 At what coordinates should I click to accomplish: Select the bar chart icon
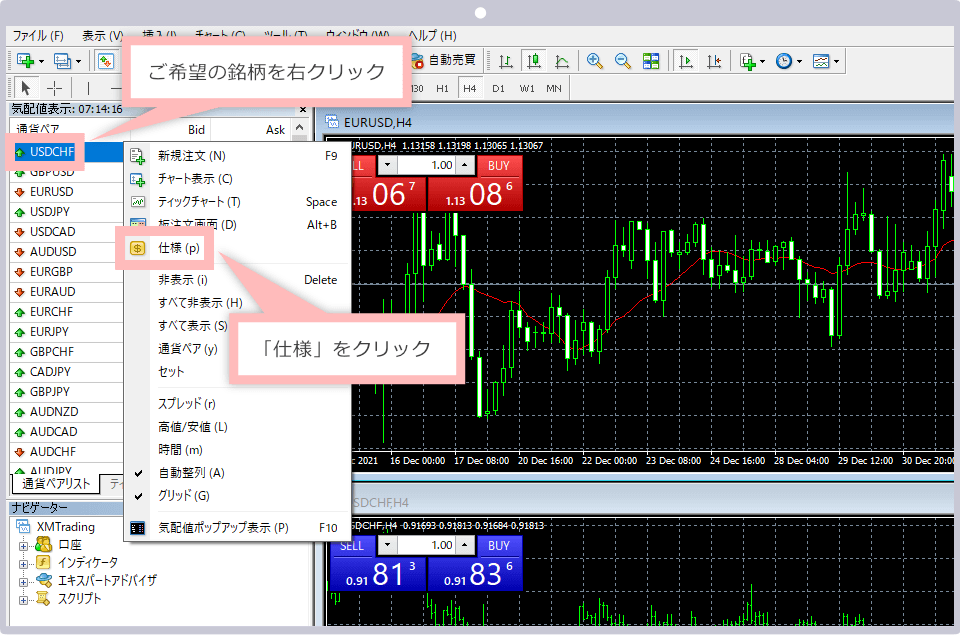tap(506, 61)
